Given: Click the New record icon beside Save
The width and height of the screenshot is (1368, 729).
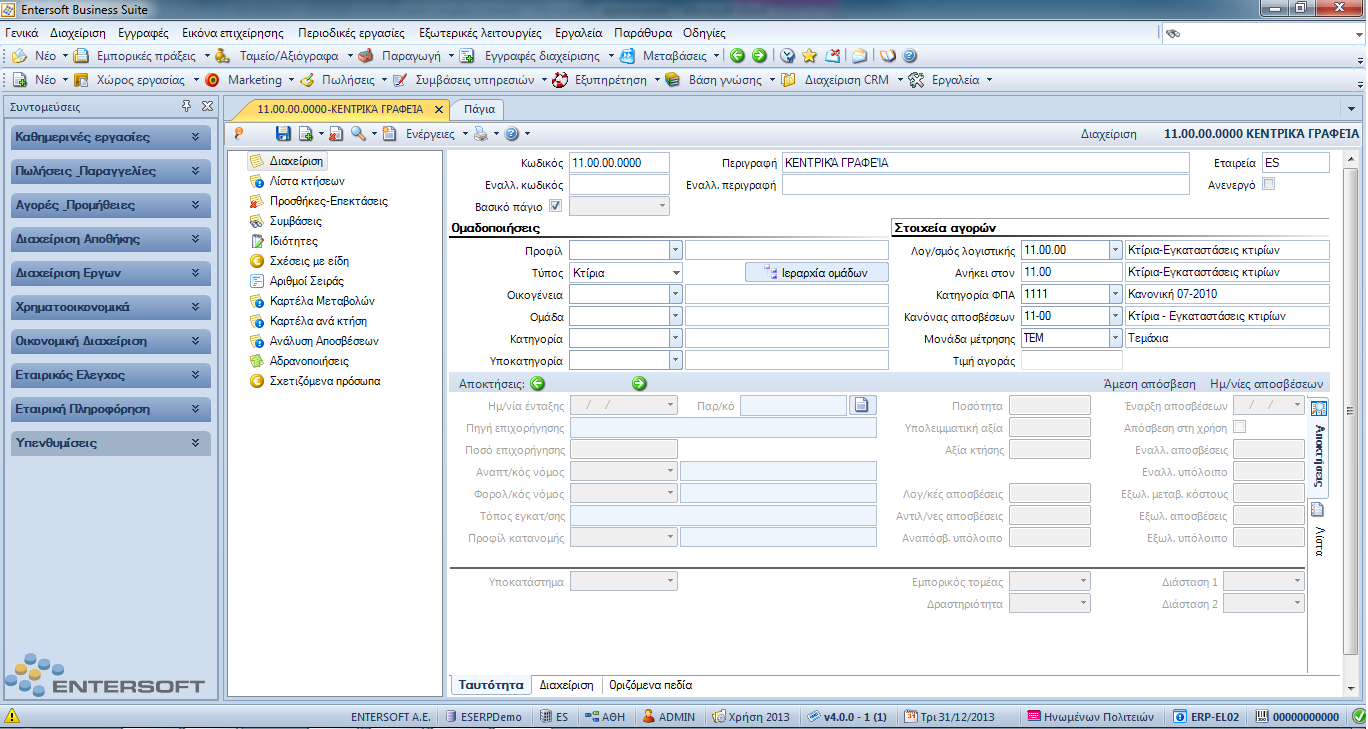Looking at the screenshot, I should (x=306, y=133).
